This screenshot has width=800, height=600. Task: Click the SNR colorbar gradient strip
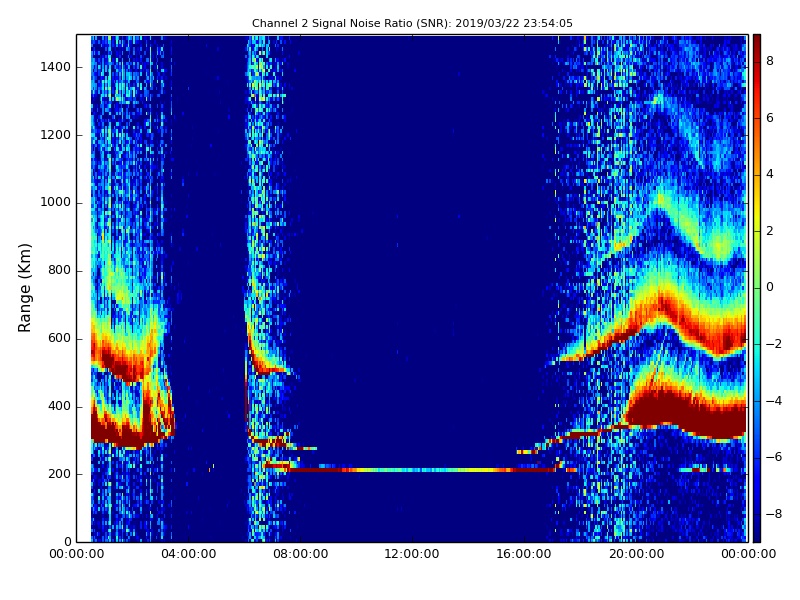pos(757,288)
